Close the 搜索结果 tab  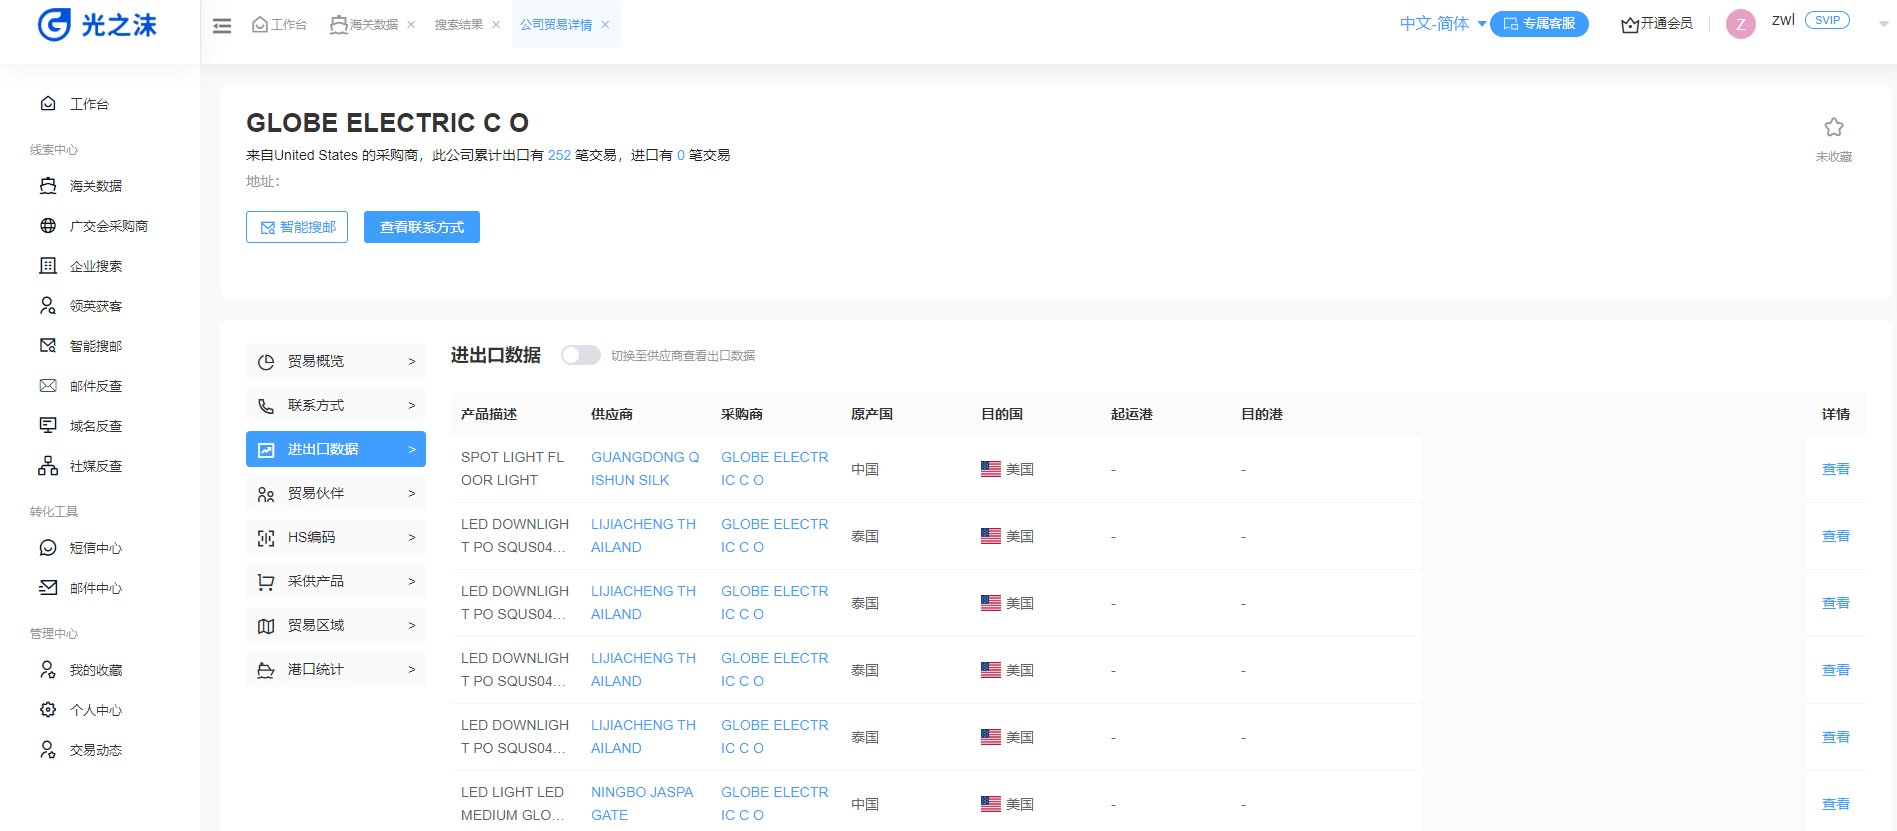(496, 25)
